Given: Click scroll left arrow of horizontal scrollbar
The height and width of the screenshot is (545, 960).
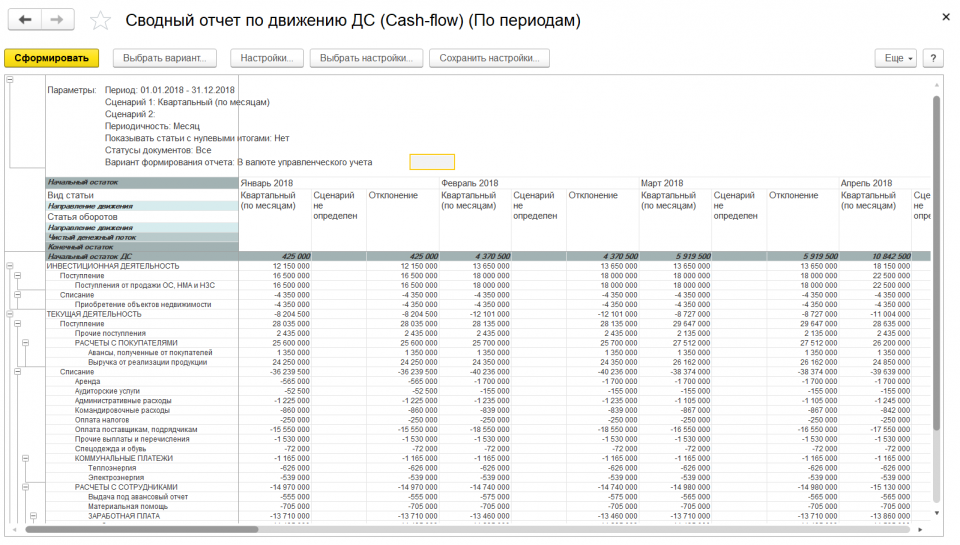Looking at the screenshot, I should coord(15,529).
